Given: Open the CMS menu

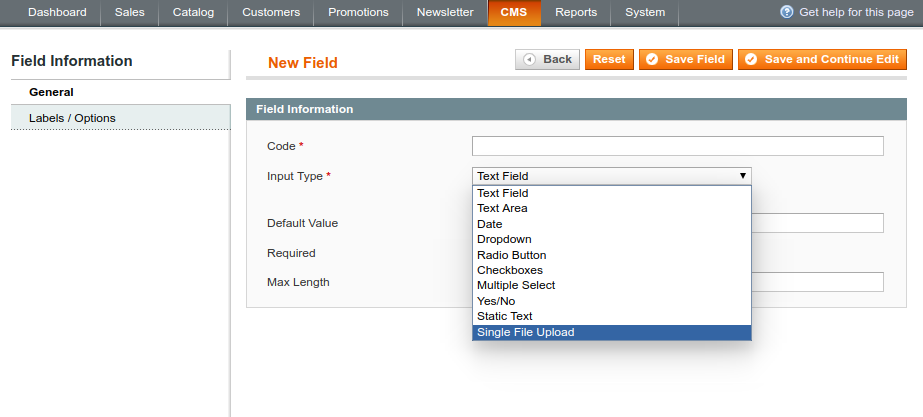Looking at the screenshot, I should (515, 13).
